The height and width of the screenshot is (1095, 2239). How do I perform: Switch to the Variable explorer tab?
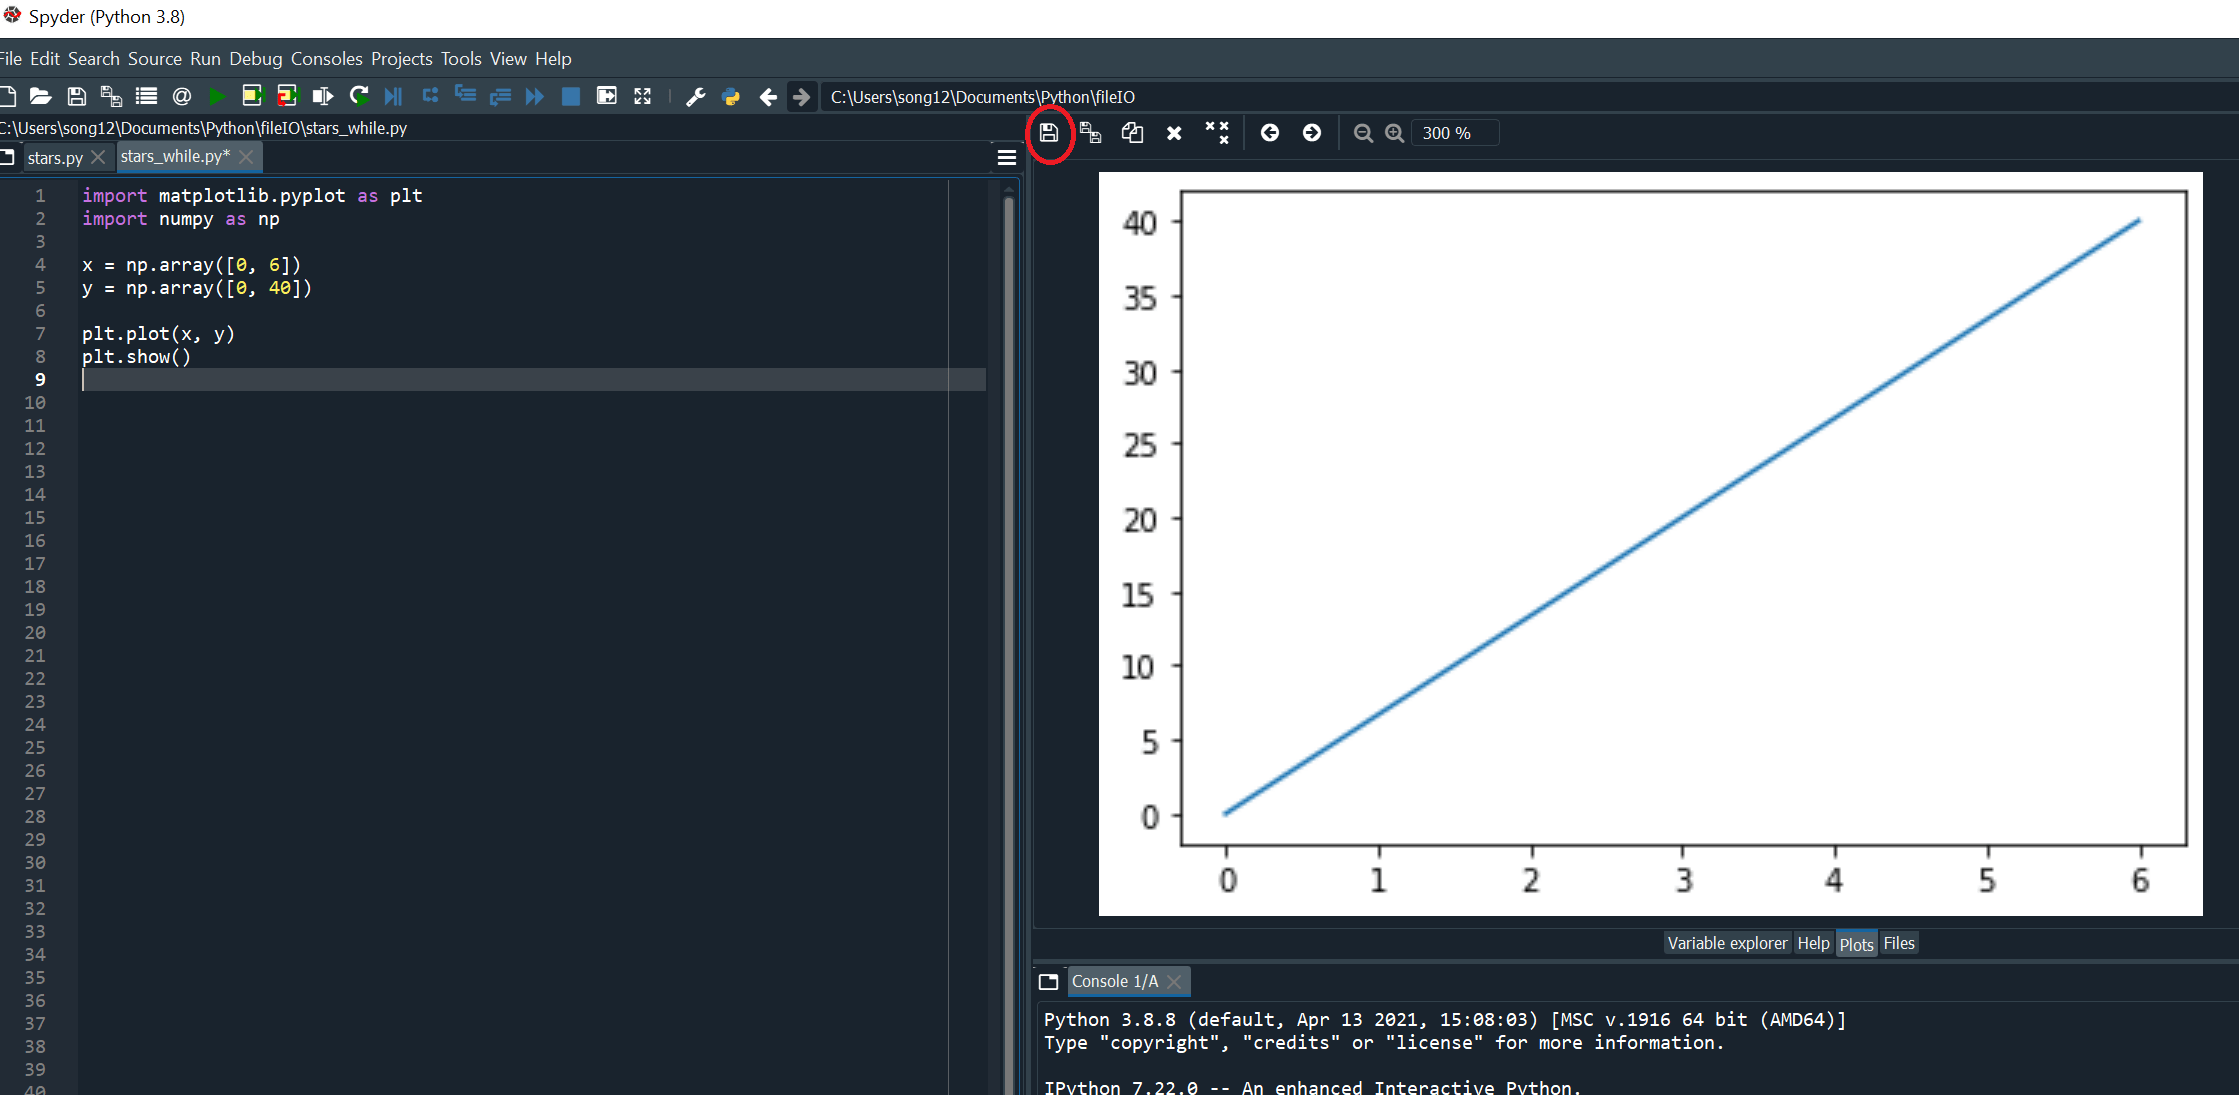coord(1726,943)
